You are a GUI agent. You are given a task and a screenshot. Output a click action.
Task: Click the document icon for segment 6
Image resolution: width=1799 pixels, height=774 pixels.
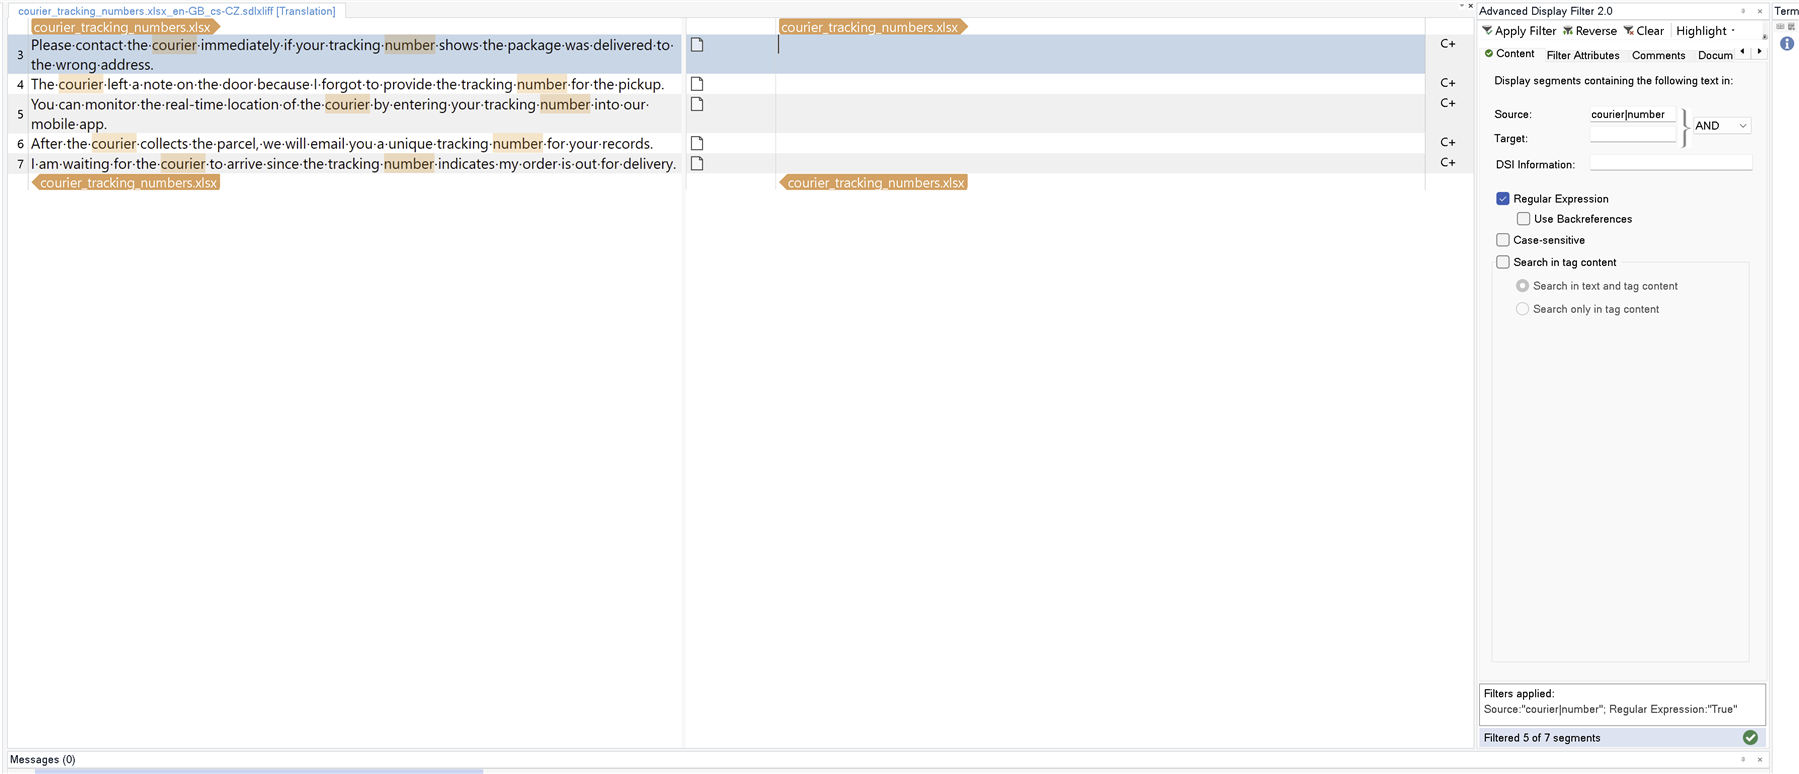tap(697, 143)
